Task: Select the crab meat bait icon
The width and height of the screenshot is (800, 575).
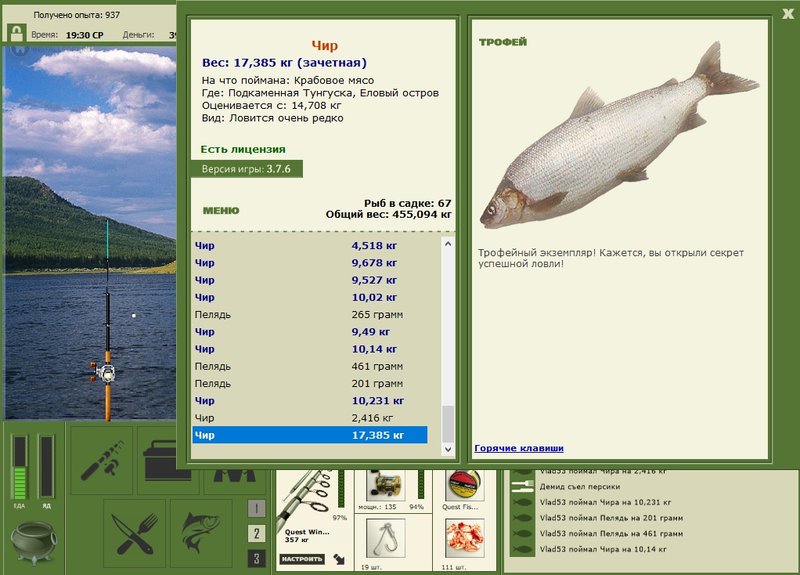Action: pos(464,538)
